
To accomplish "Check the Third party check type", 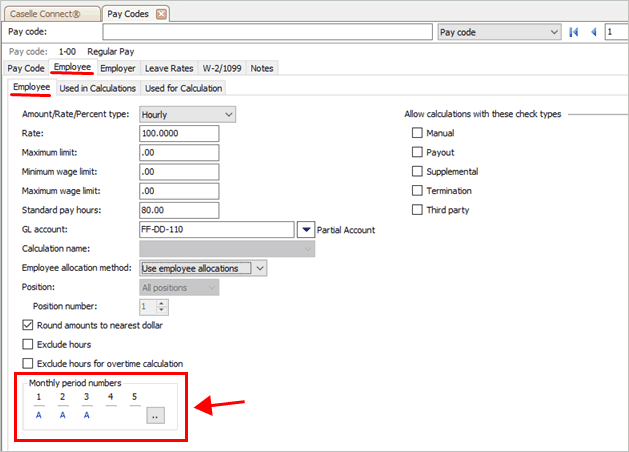I will (418, 209).
